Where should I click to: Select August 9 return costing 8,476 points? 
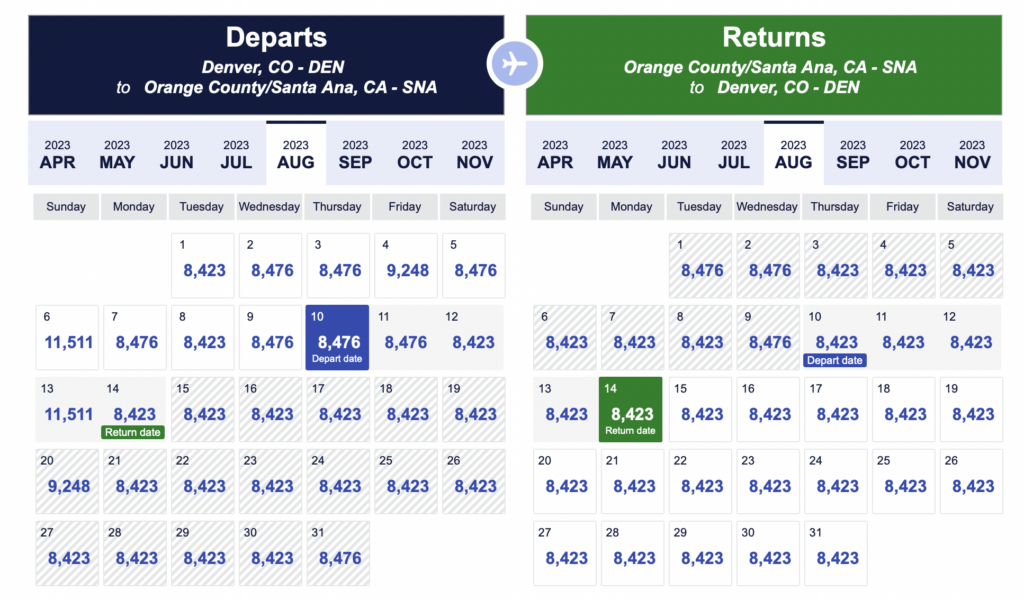(x=767, y=337)
